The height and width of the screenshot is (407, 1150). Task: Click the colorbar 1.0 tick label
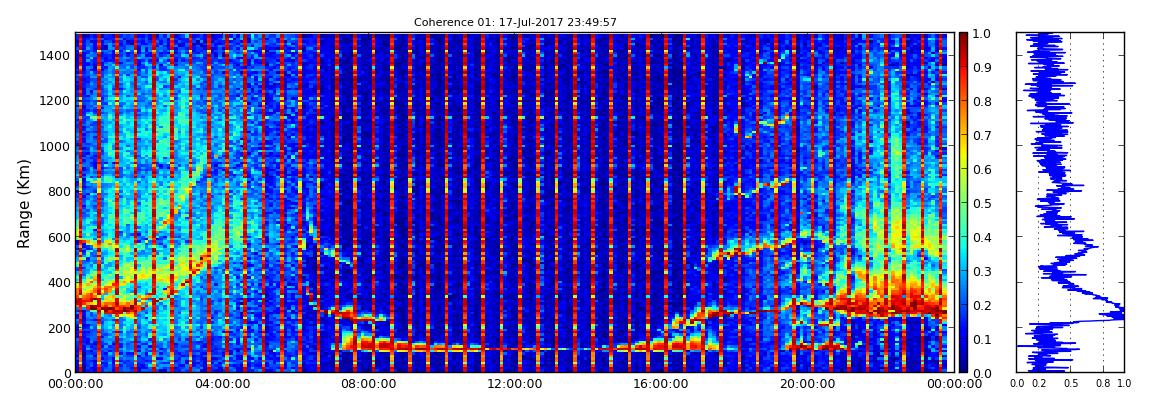pyautogui.click(x=982, y=34)
